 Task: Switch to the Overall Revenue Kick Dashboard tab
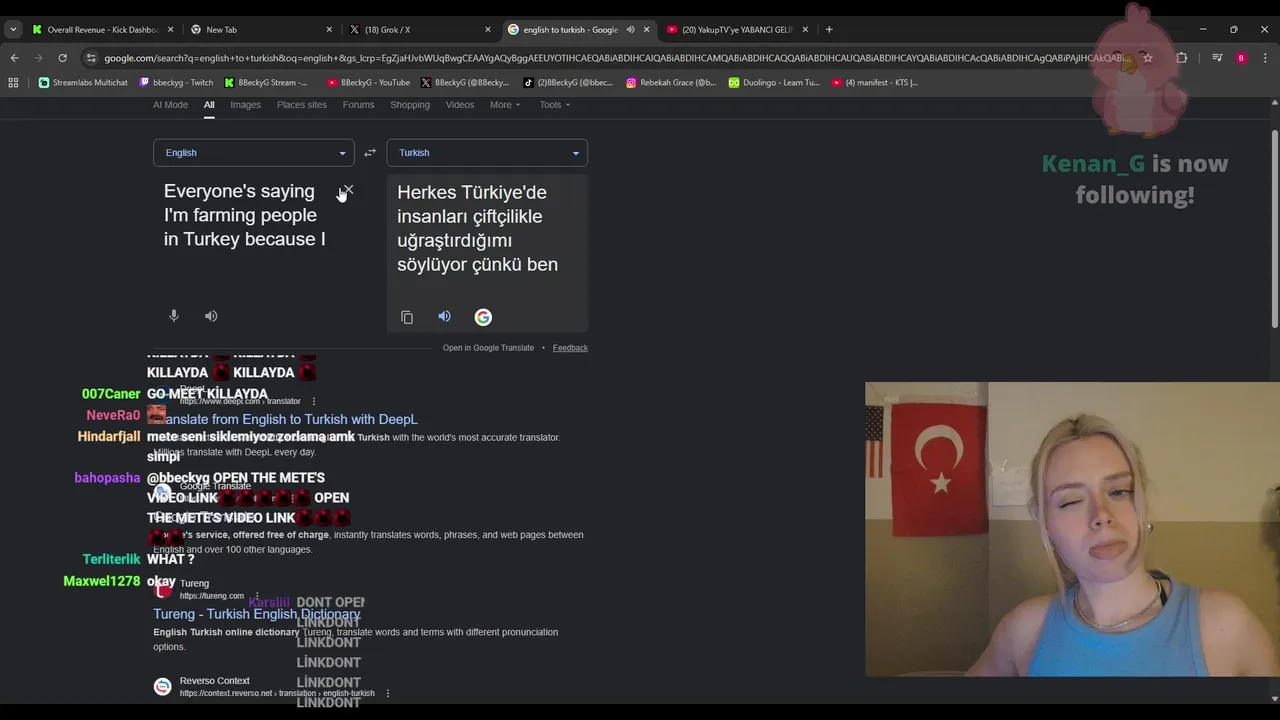[102, 30]
